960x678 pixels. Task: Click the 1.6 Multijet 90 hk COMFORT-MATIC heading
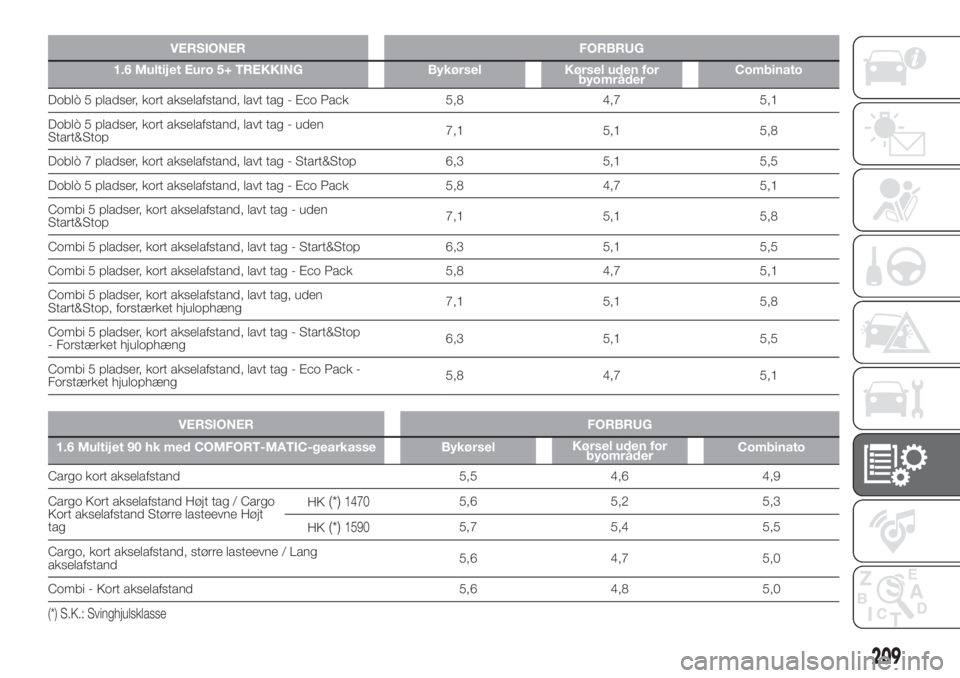pos(216,447)
